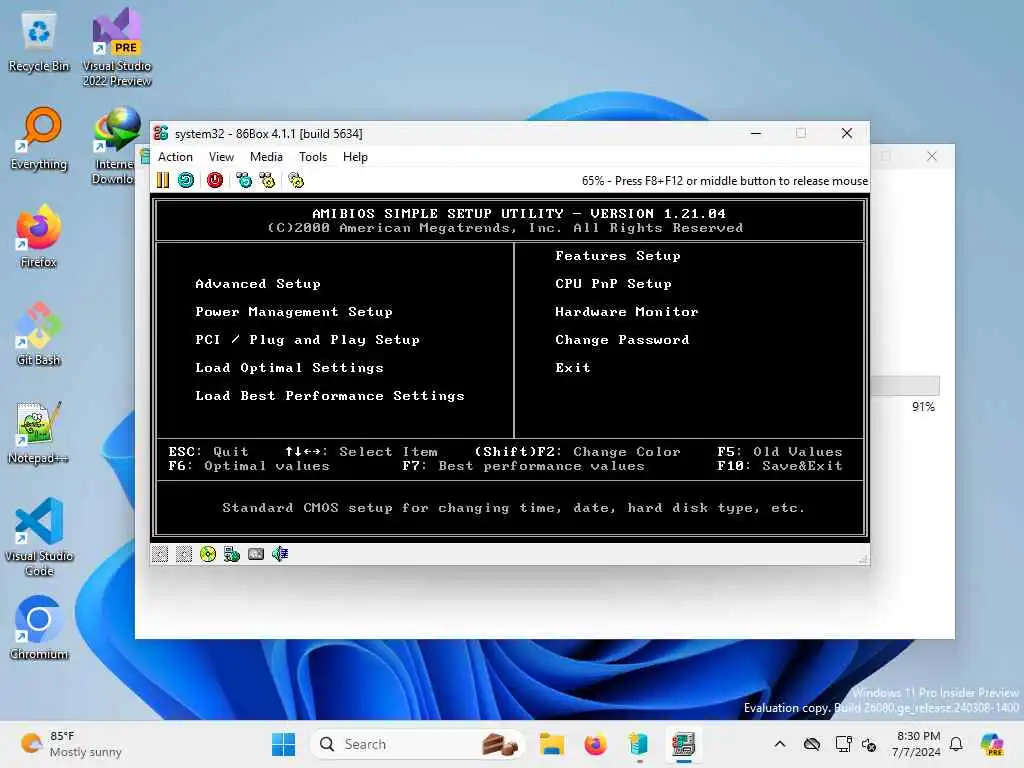Screen dimensions: 1024x768
Task: Pause the emulation with the Pause icon
Action: (x=163, y=180)
